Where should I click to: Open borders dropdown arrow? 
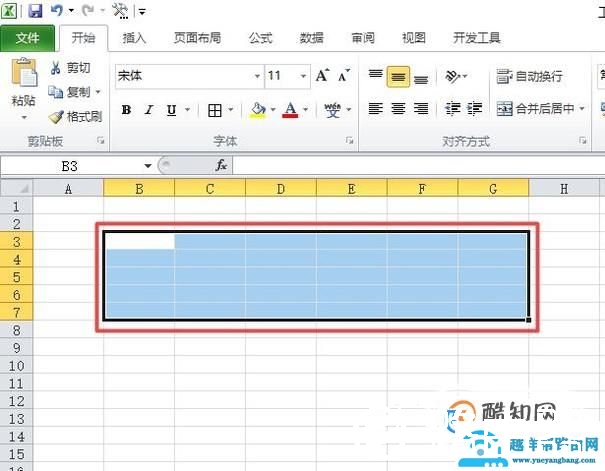tap(231, 110)
